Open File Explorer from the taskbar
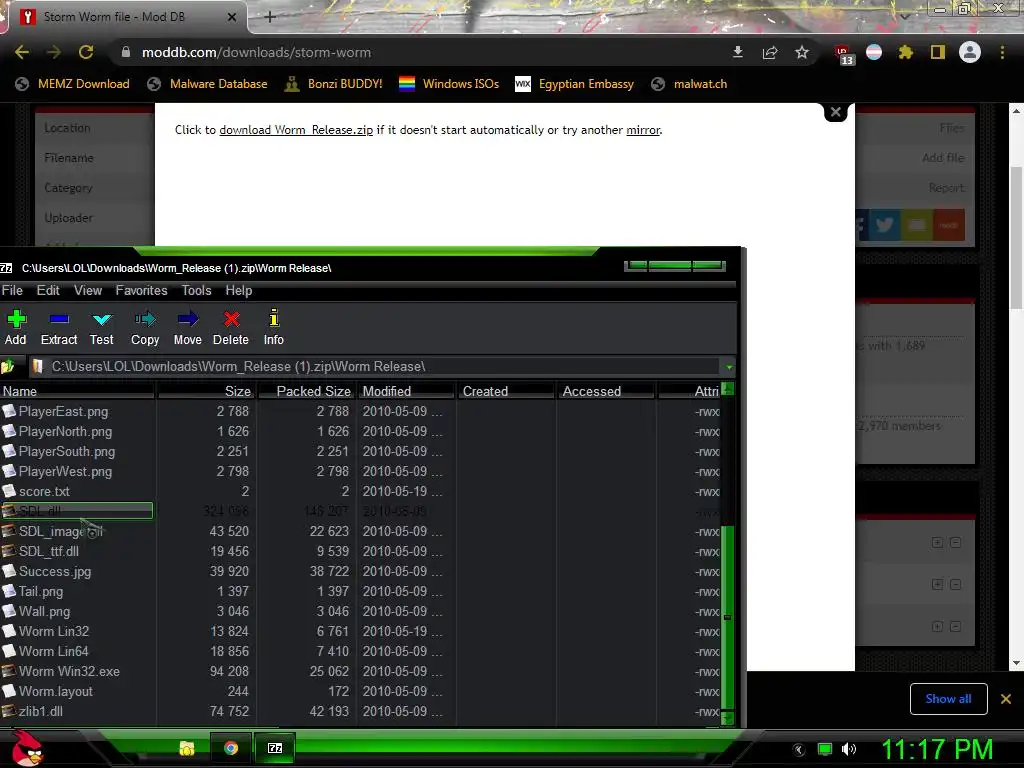The image size is (1024, 768). (187, 748)
